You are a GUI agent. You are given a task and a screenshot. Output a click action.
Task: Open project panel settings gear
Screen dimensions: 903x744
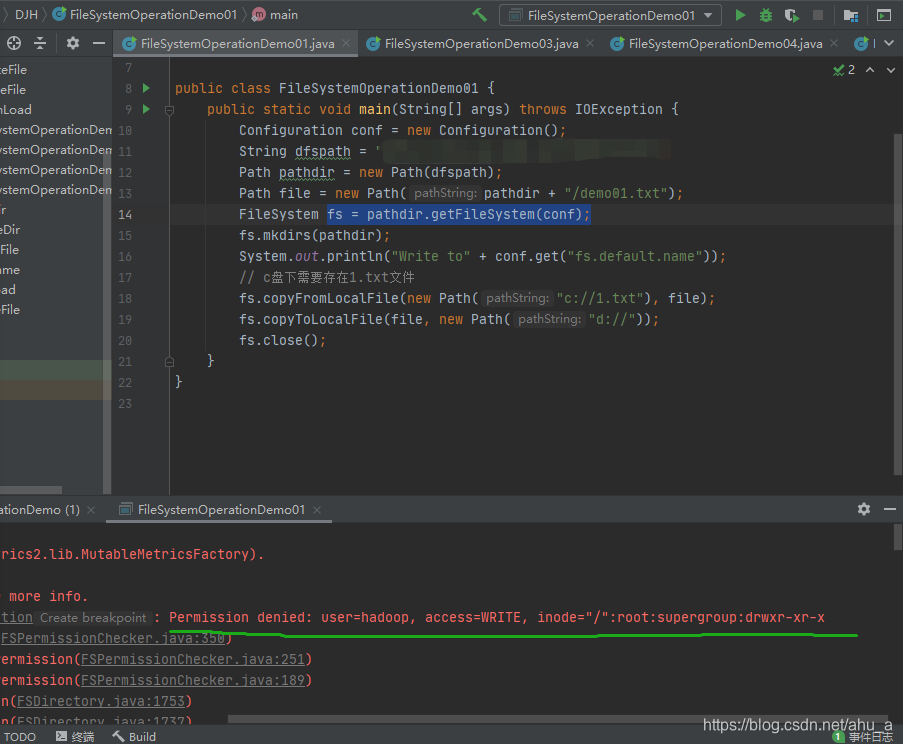[73, 43]
